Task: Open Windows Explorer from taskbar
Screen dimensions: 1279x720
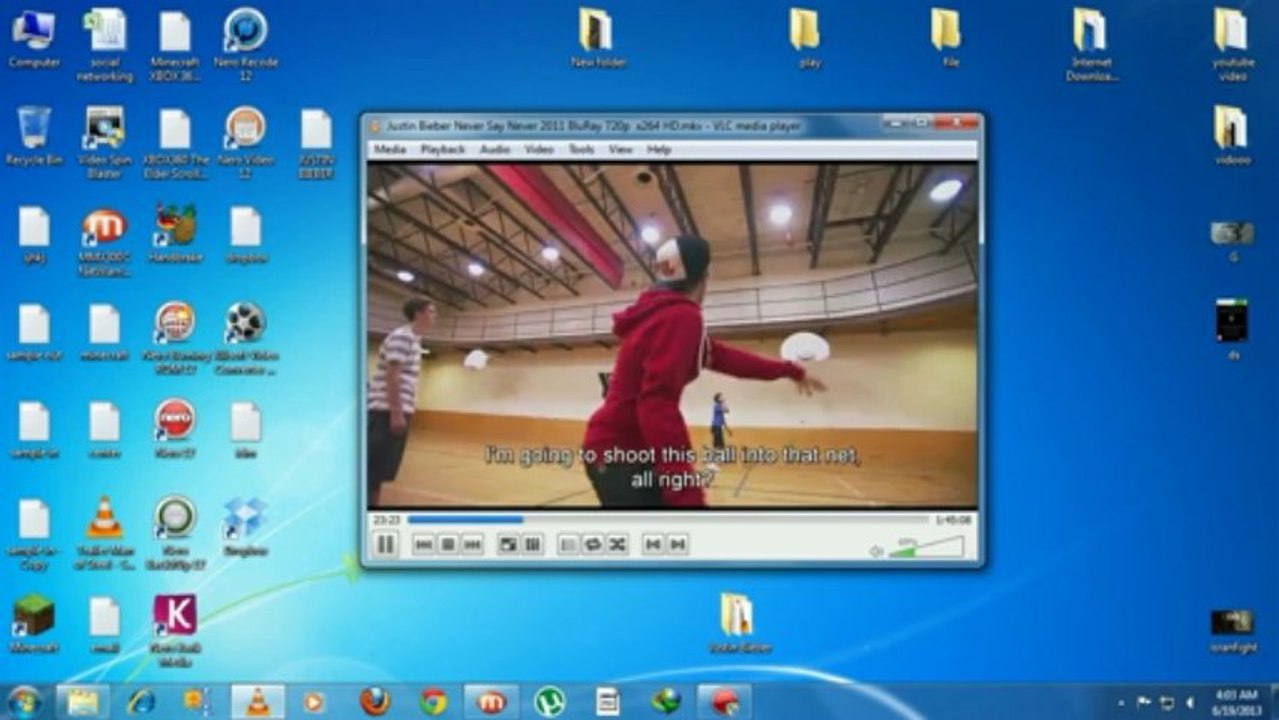Action: click(82, 702)
